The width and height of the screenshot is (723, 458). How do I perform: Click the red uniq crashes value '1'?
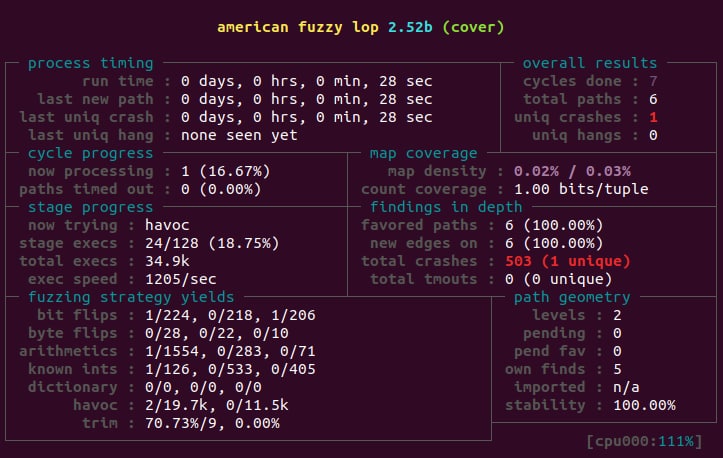[x=653, y=117]
